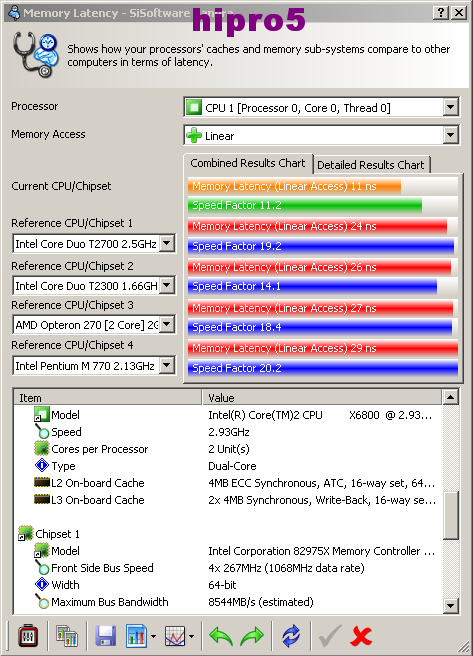Click the Model icon under processor details
This screenshot has width=473, height=656.
click(x=41, y=415)
